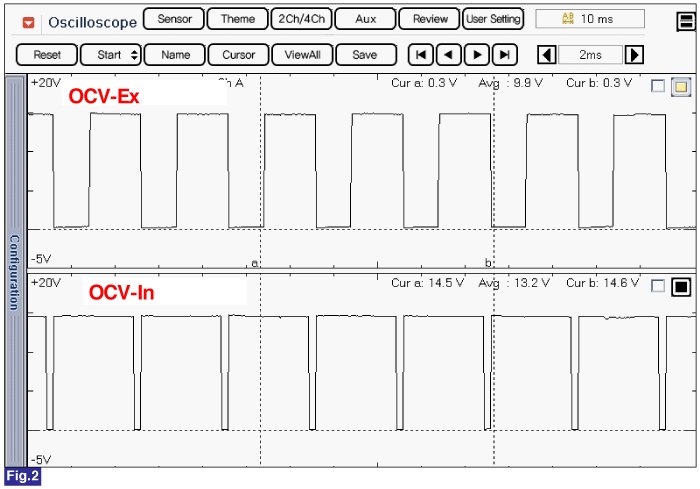Toggle the OCV-Ex channel checkbox
Screen dimensions: 700x489
pyautogui.click(x=657, y=87)
